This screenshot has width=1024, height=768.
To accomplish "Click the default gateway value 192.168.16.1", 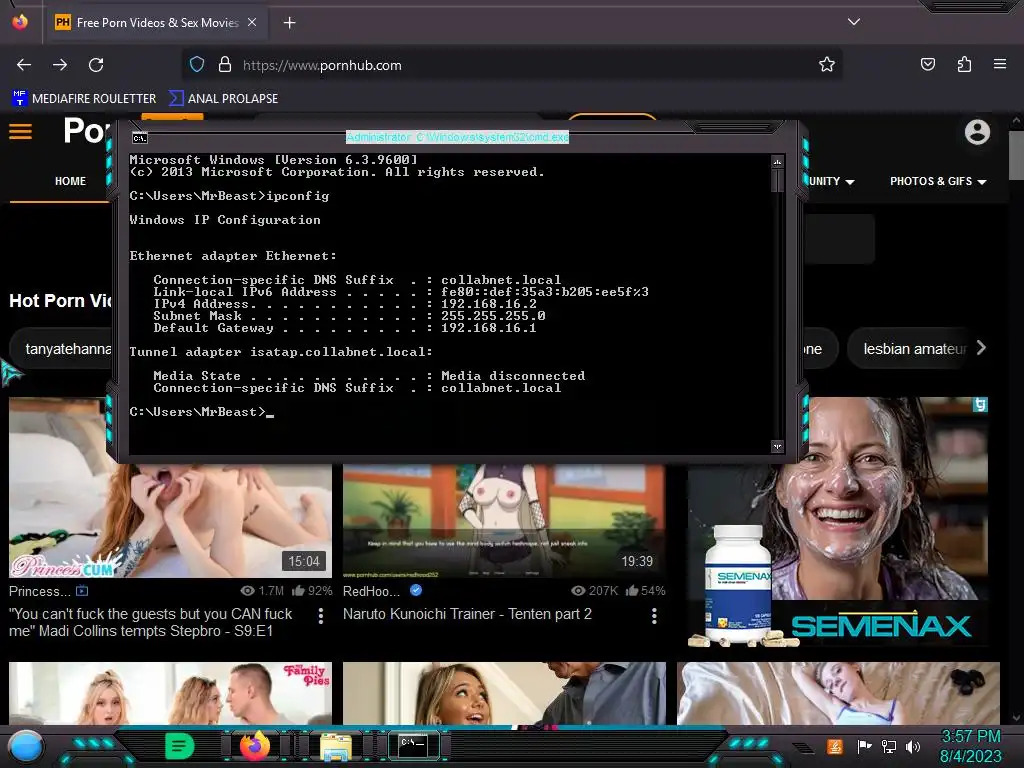I will click(x=488, y=328).
